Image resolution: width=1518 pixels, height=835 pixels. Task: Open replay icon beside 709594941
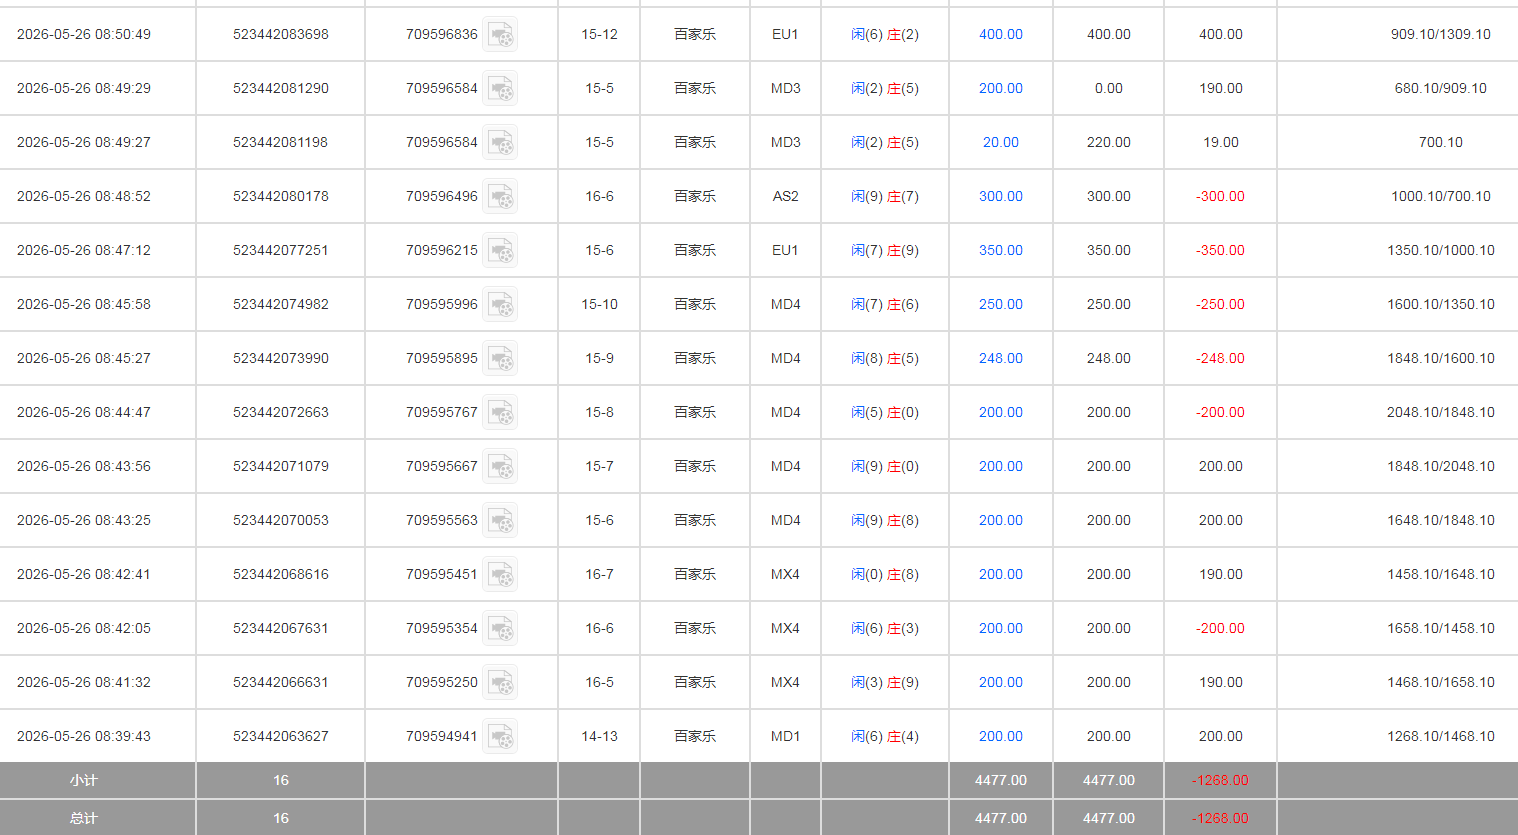(501, 737)
